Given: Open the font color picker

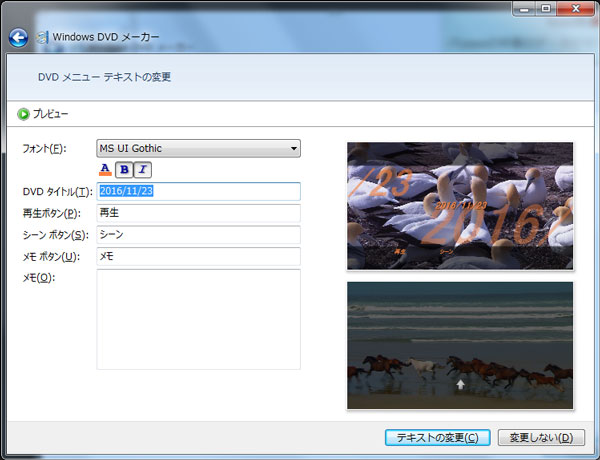Looking at the screenshot, I should [x=105, y=169].
